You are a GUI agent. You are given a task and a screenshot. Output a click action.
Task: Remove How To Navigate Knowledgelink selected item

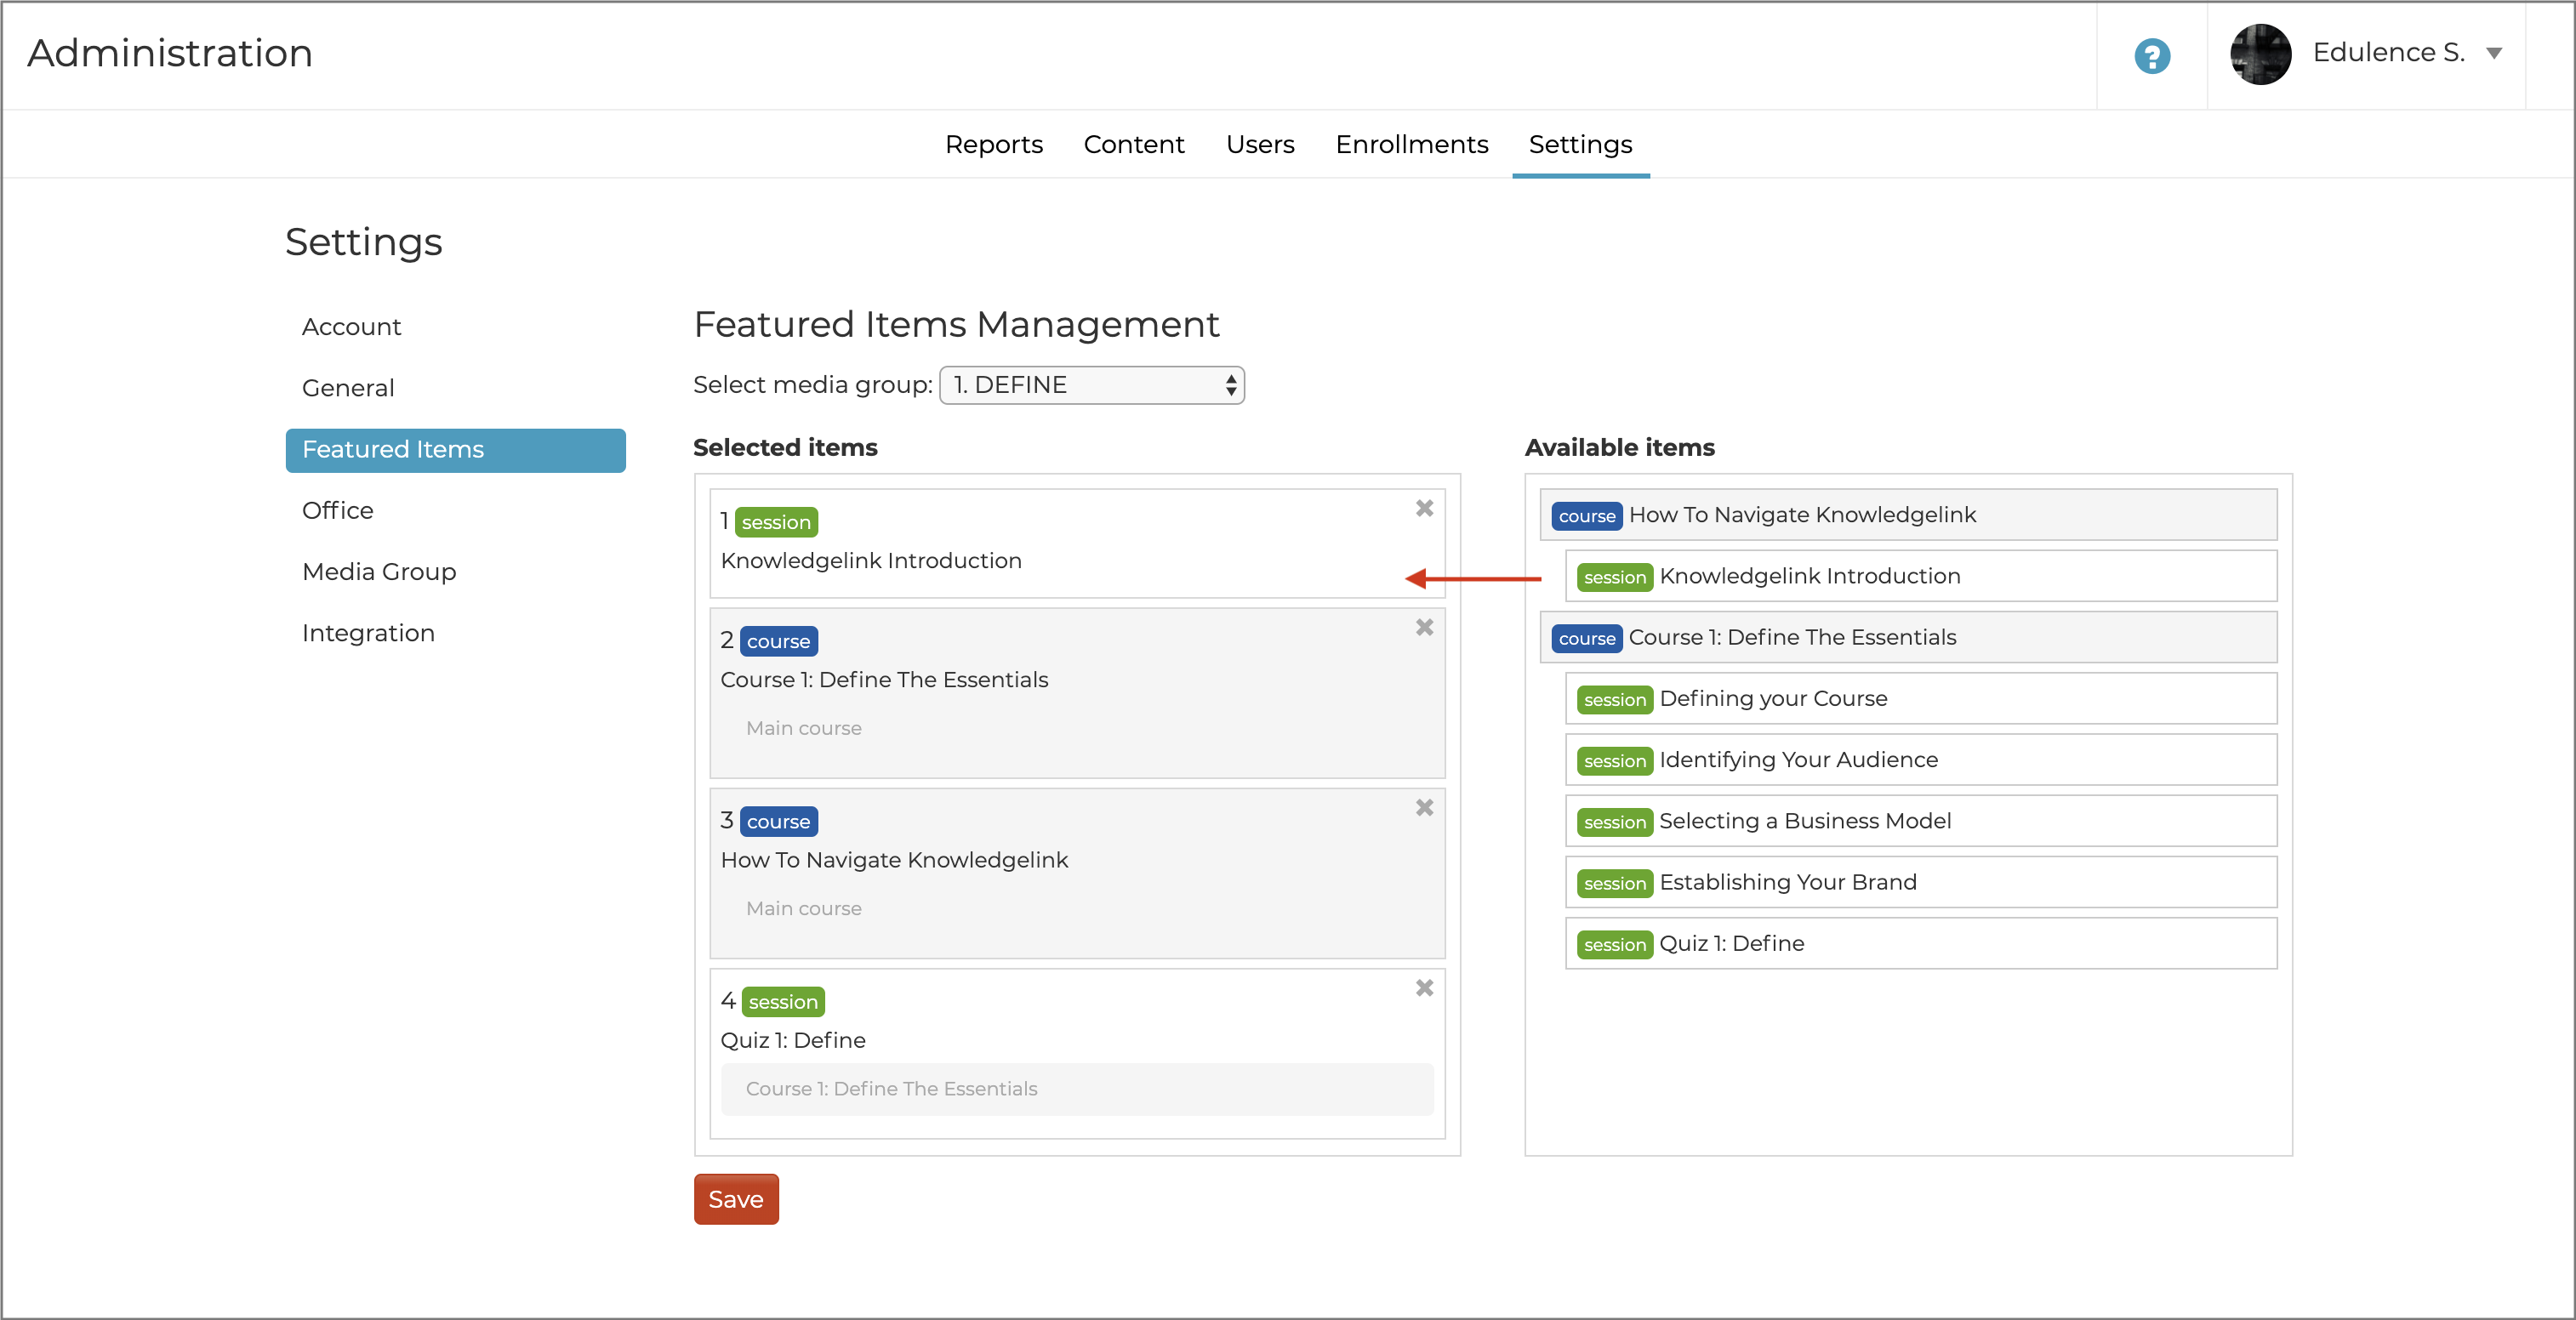(x=1424, y=807)
